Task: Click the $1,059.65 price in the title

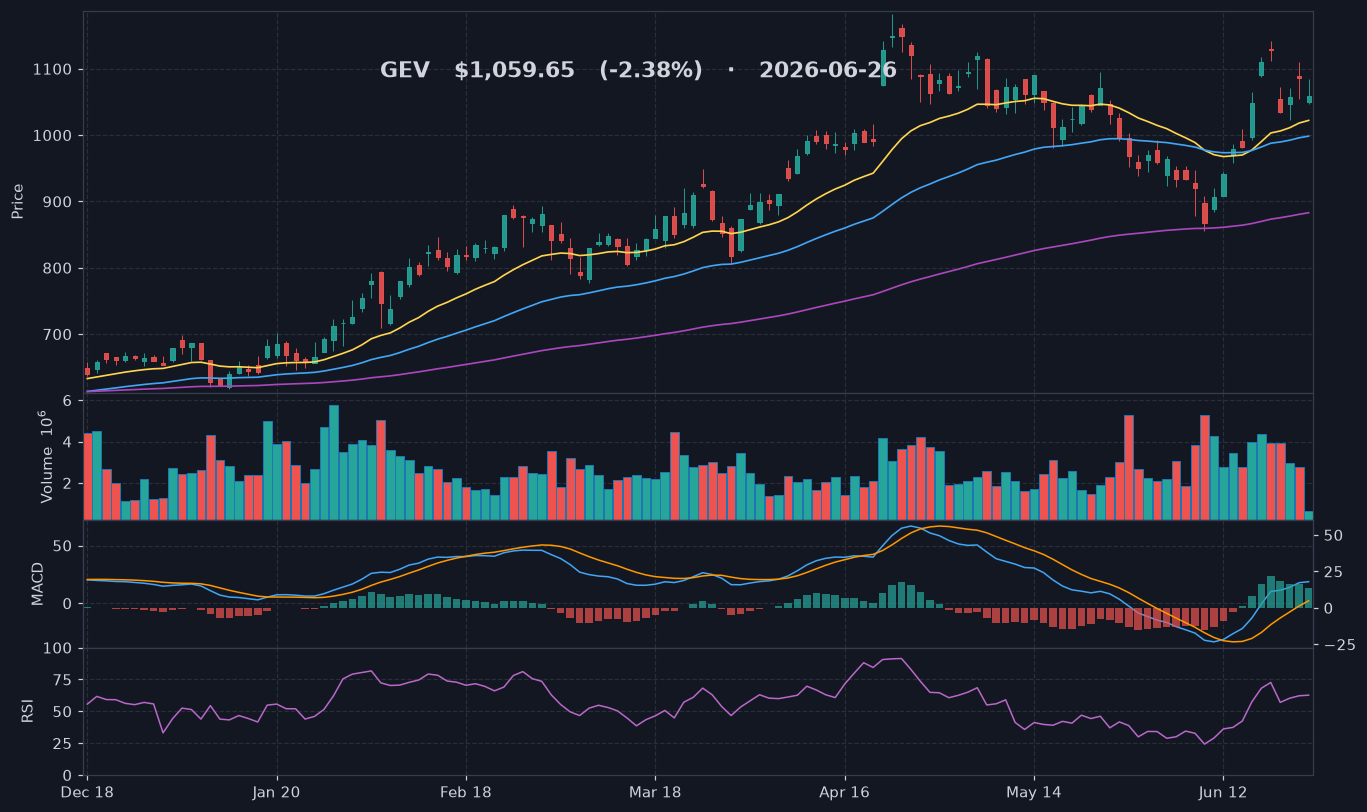Action: (514, 71)
